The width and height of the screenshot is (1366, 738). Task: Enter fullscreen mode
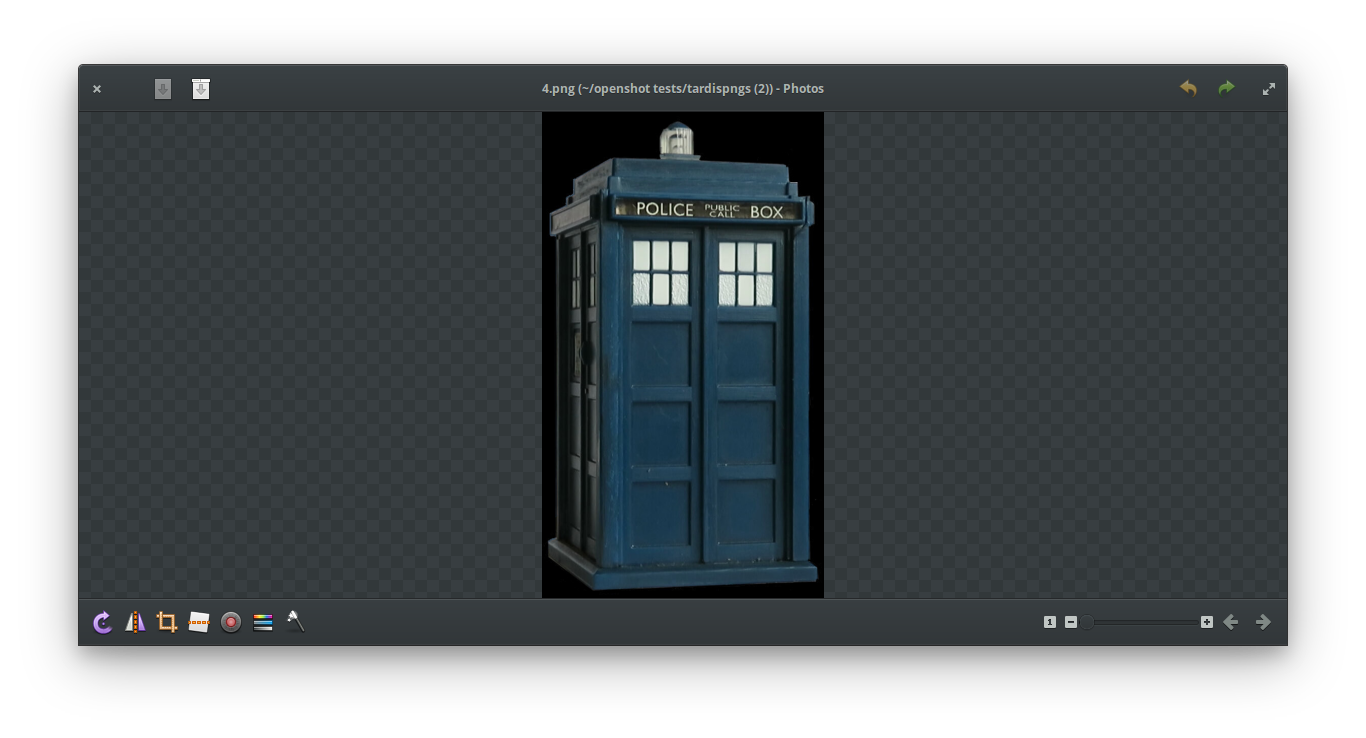(1269, 89)
